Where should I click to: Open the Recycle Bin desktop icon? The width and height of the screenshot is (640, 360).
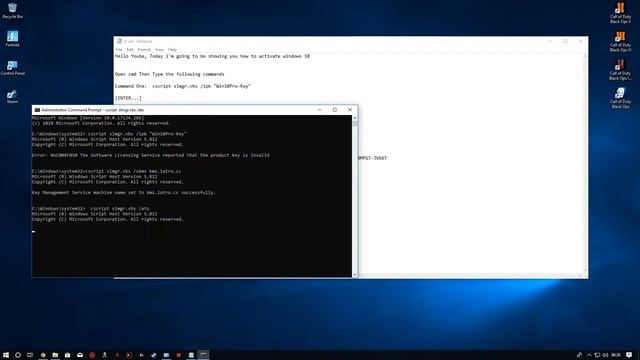point(12,11)
